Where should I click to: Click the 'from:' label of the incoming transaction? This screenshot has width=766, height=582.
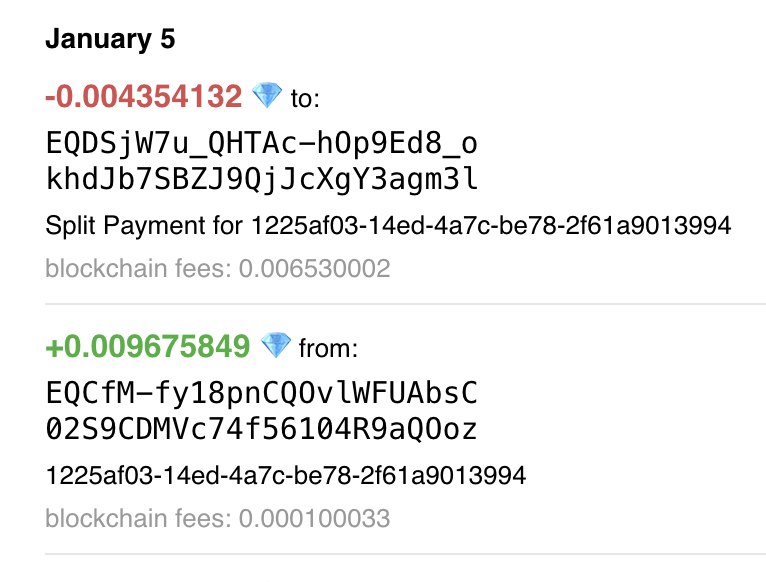pyautogui.click(x=328, y=348)
